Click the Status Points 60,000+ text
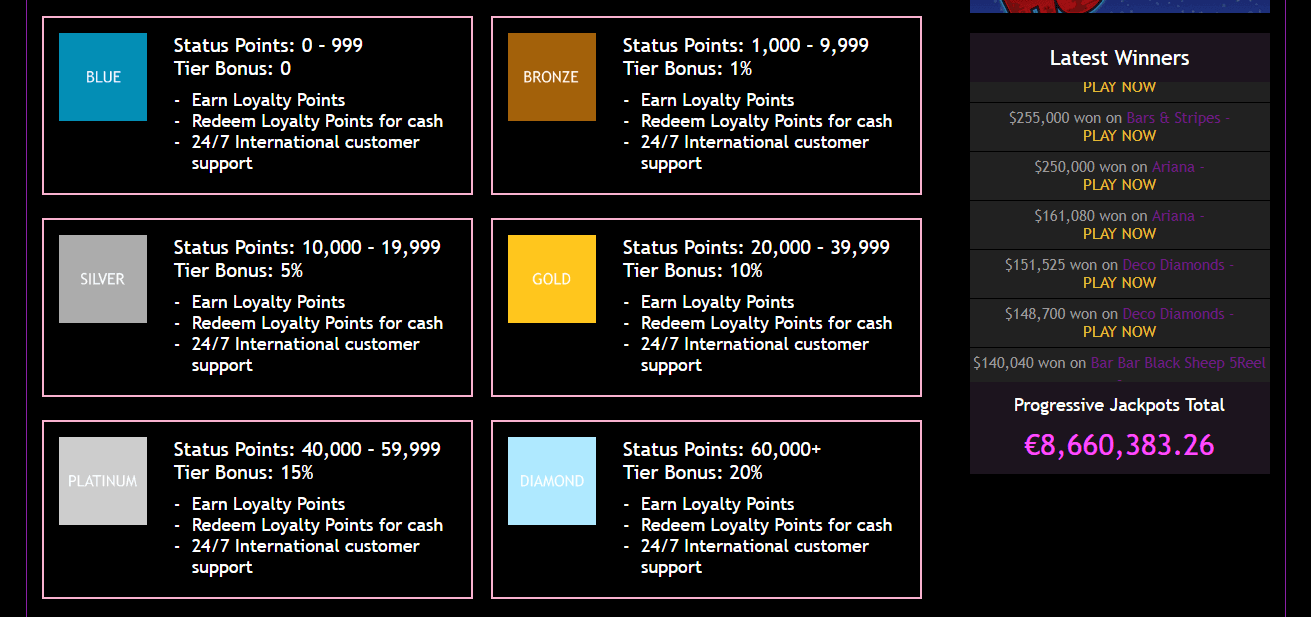Image resolution: width=1311 pixels, height=617 pixels. coord(721,450)
